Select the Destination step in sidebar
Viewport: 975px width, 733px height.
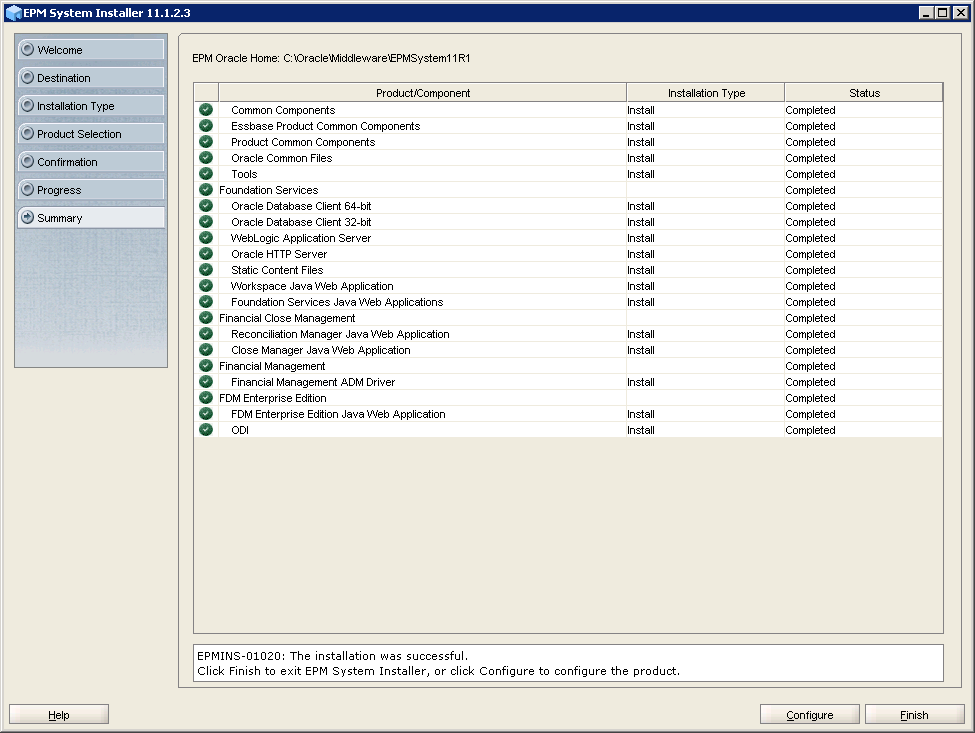click(x=91, y=78)
